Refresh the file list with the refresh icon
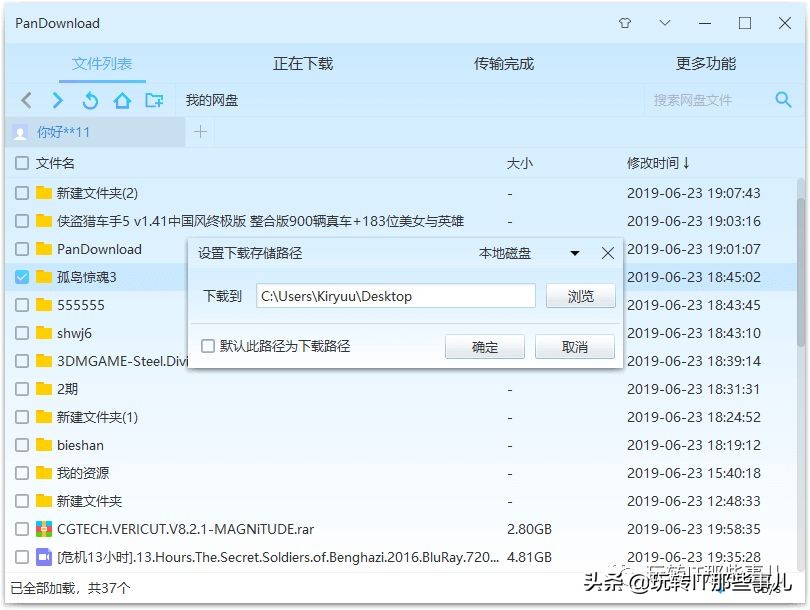This screenshot has height=610, width=810. (x=89, y=100)
